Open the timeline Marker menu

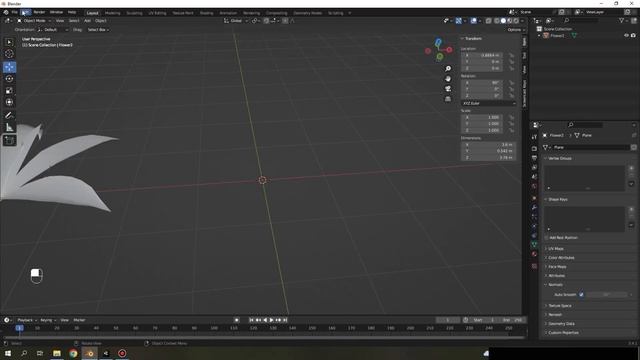coord(79,320)
